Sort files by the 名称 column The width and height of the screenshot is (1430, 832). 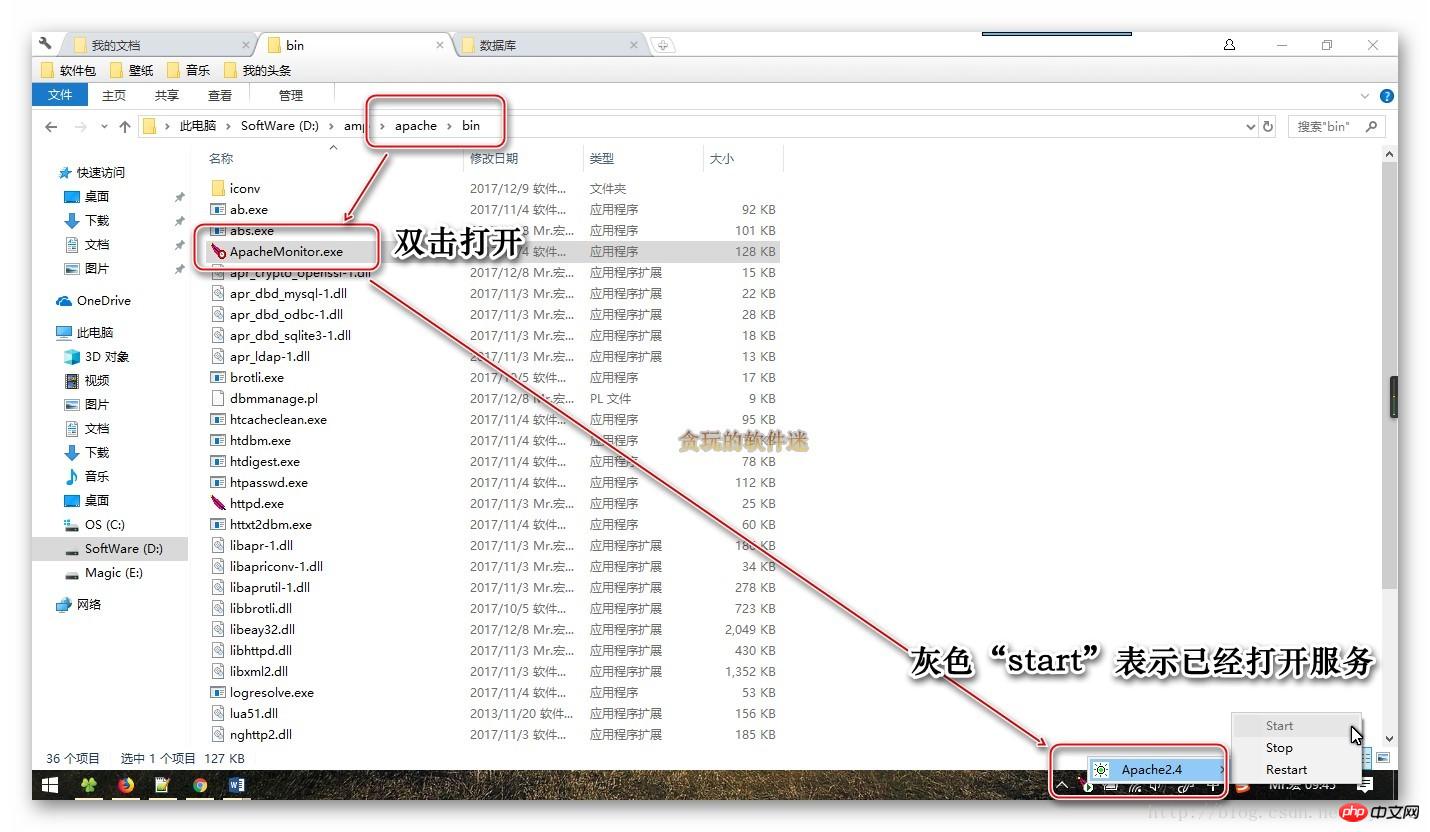[x=221, y=158]
